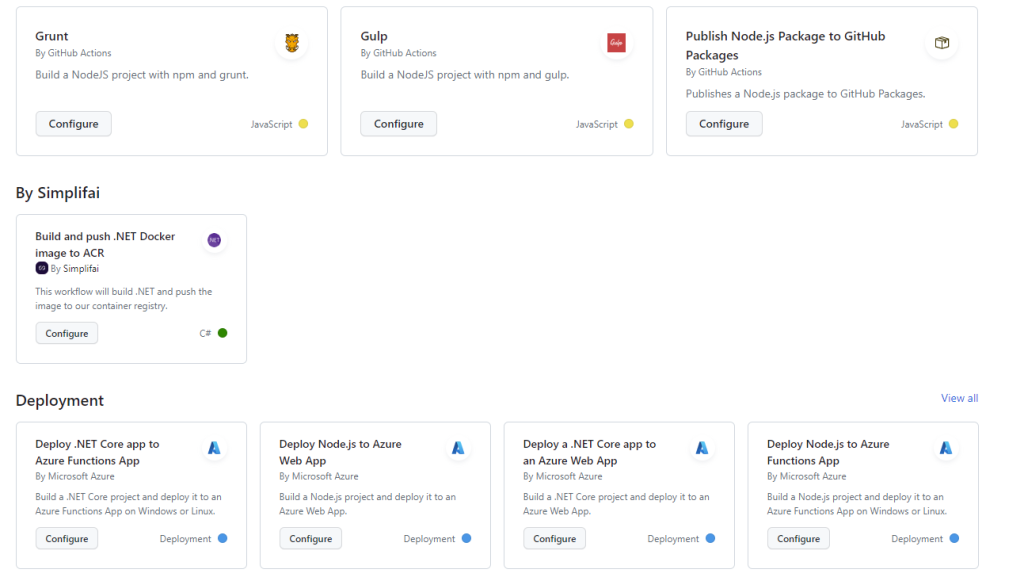This screenshot has width=1024, height=577.
Task: Click 'Build a NodeJS project with npm and grunt.'
Action: click(x=142, y=75)
